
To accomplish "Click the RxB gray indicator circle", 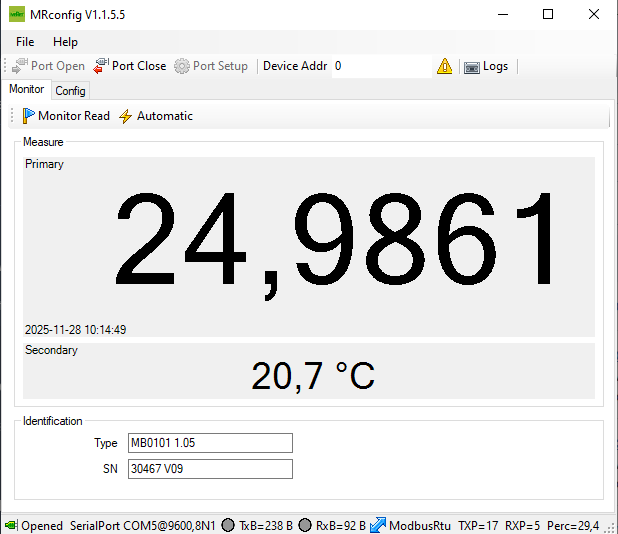I will 305,525.
